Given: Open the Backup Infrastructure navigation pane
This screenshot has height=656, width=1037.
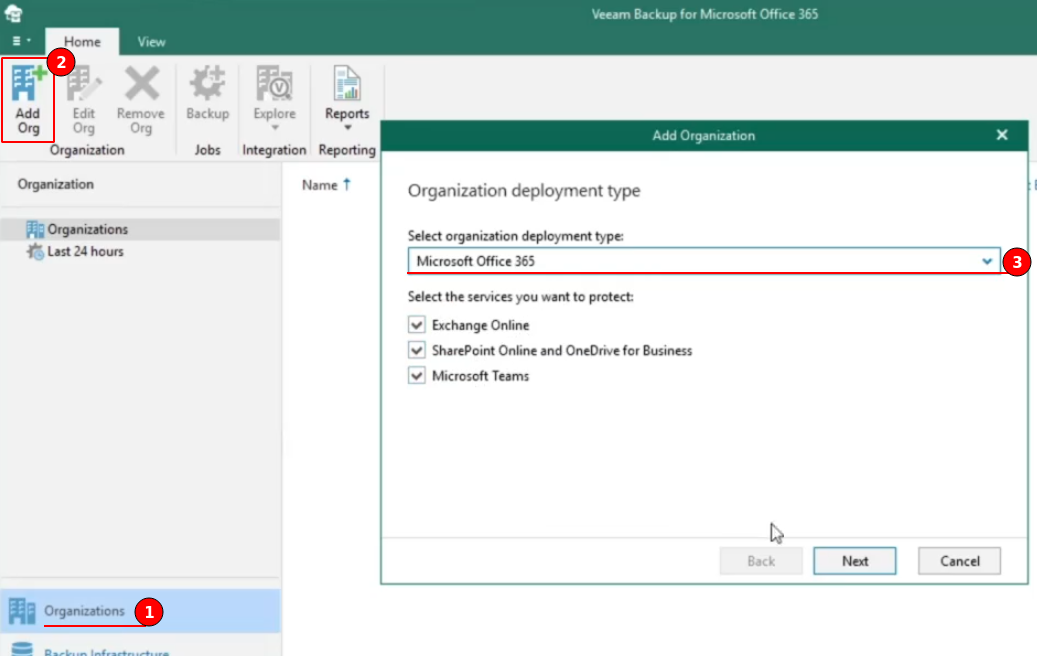Looking at the screenshot, I should (x=140, y=647).
